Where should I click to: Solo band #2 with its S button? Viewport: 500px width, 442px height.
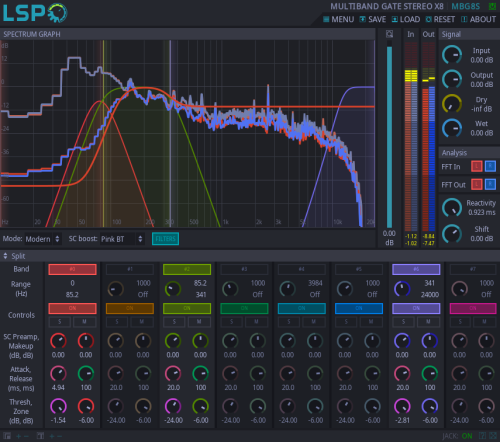pos(174,322)
